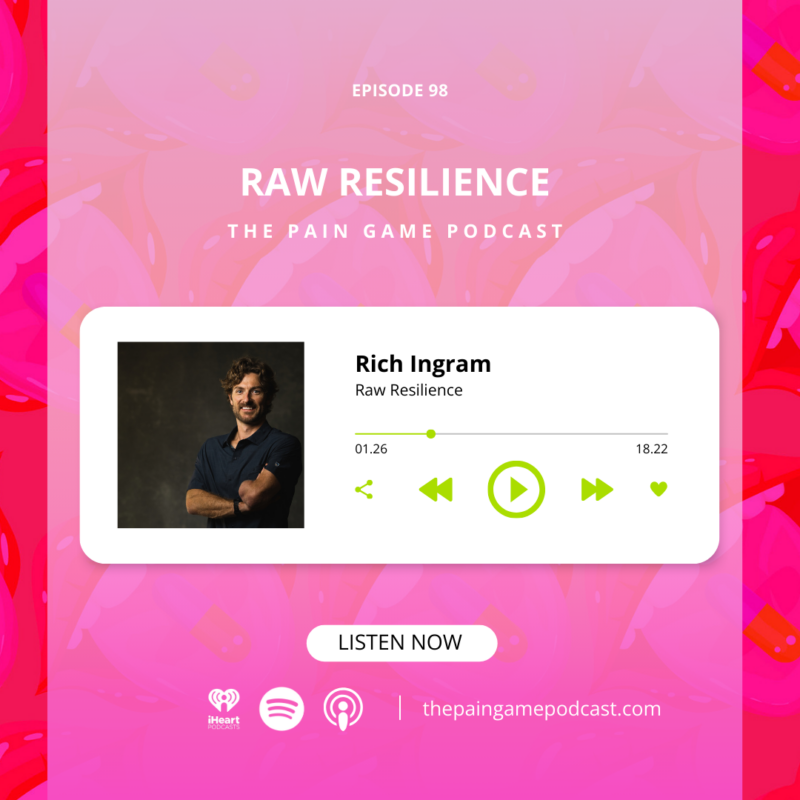This screenshot has width=800, height=800.
Task: Visit thepaingamepodcast.com link
Action: 541,708
